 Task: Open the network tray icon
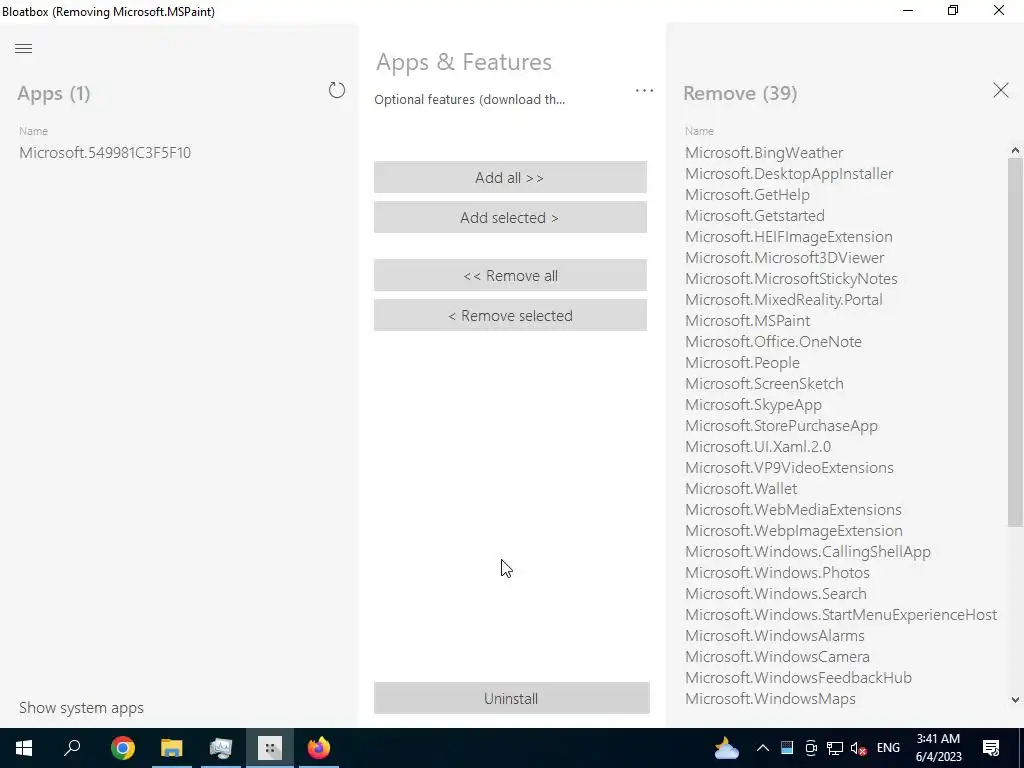[835, 748]
